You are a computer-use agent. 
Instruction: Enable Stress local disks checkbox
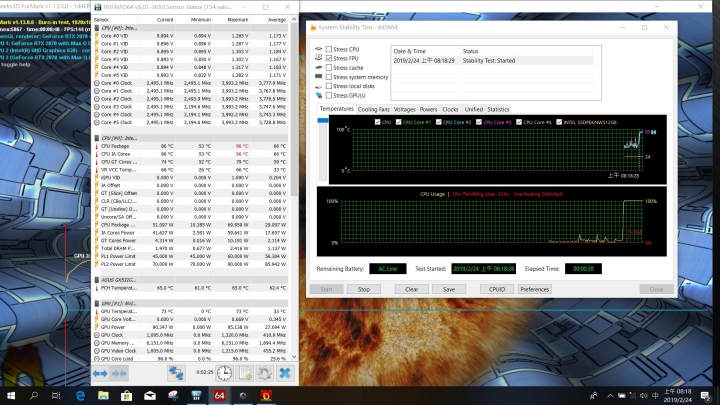pos(329,86)
